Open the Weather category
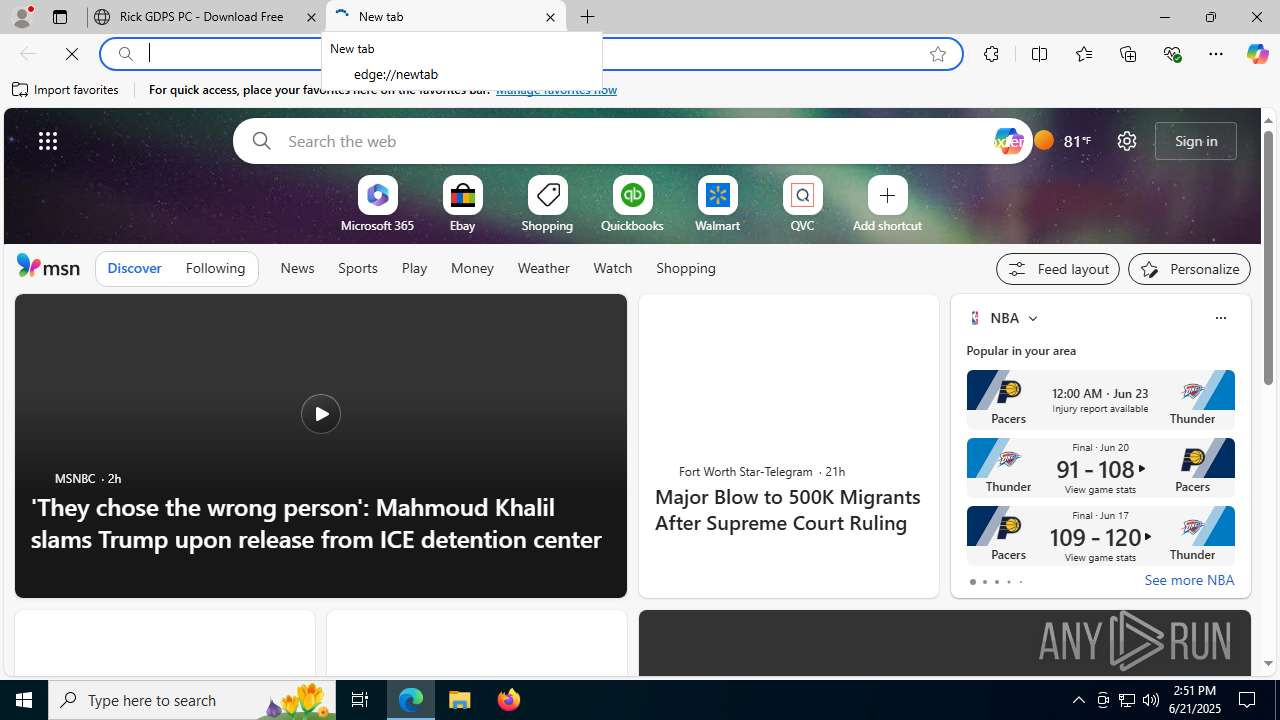Image resolution: width=1280 pixels, height=720 pixels. point(543,268)
